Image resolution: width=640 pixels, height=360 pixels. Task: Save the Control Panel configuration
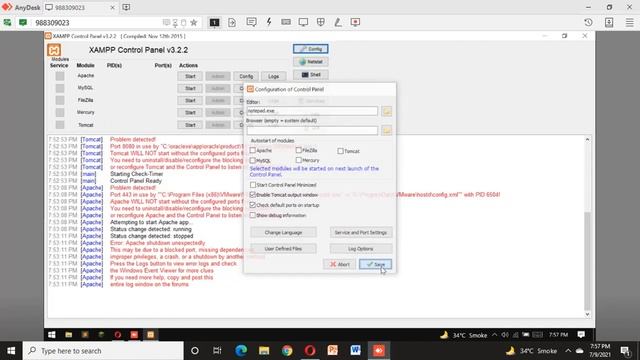(376, 264)
